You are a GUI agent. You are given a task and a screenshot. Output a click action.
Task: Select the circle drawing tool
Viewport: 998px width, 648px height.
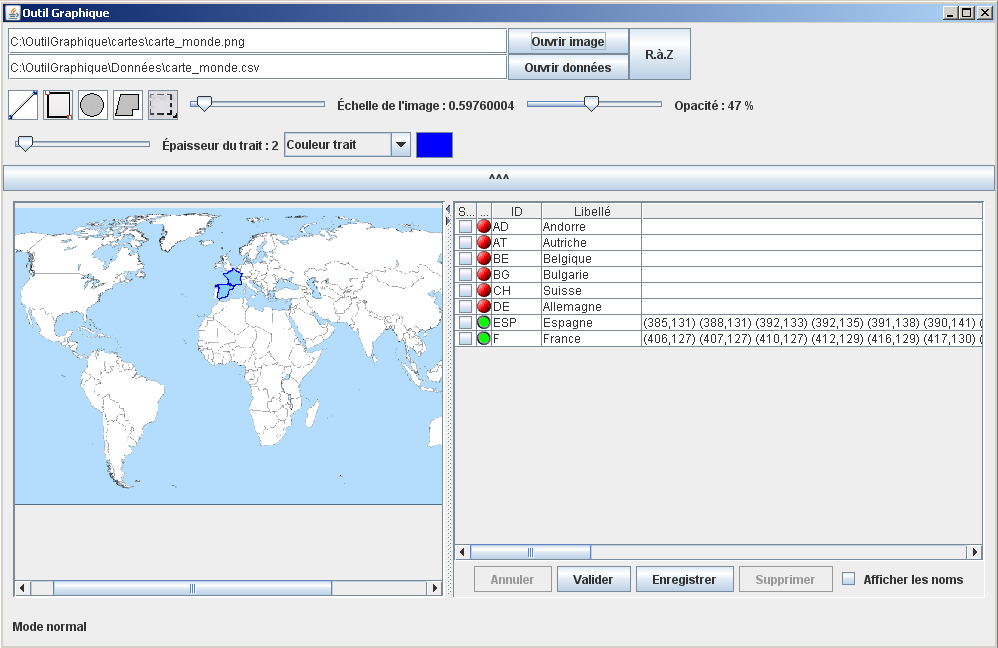93,105
